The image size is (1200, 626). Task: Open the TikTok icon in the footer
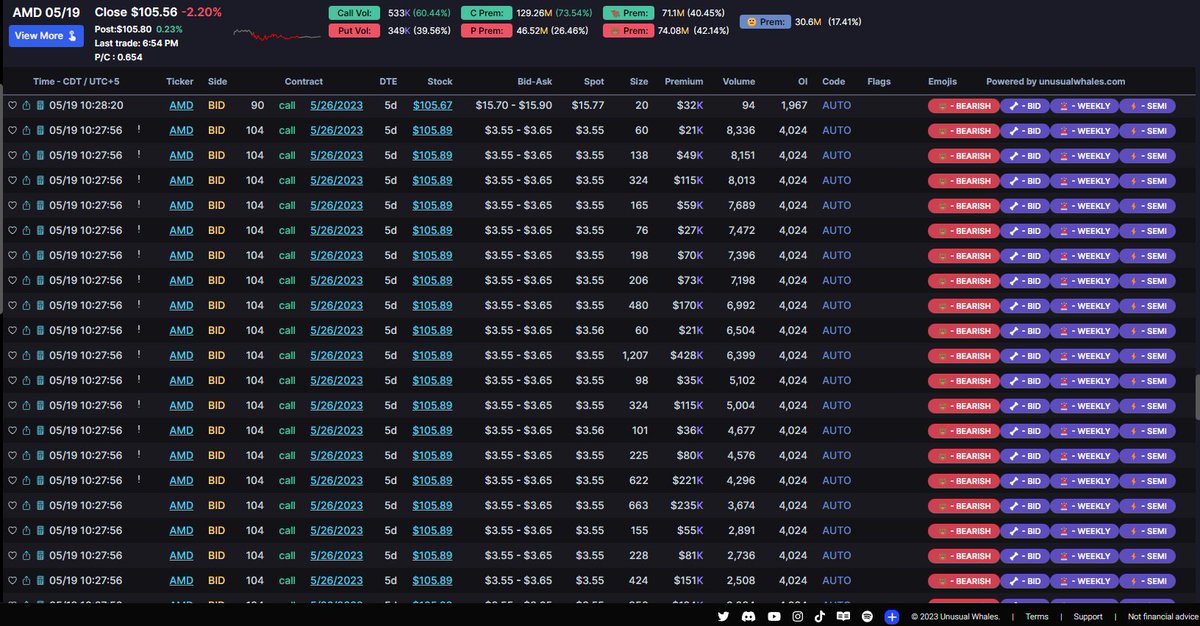[x=819, y=617]
